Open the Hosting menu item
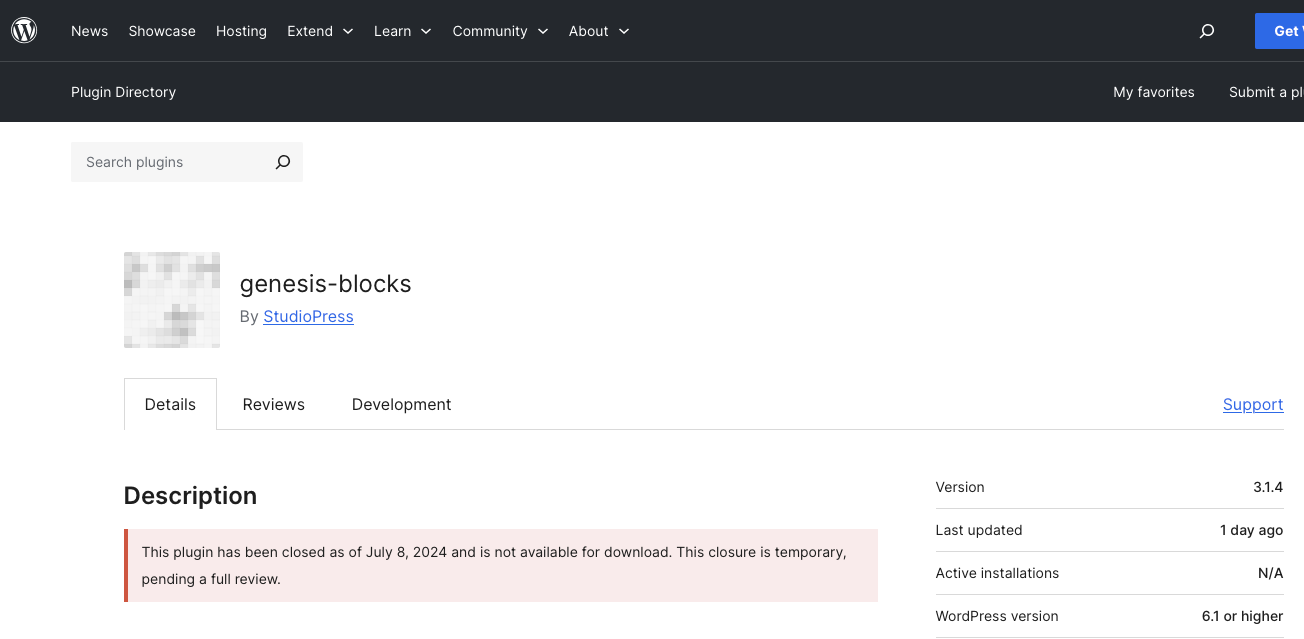The height and width of the screenshot is (639, 1304). tap(241, 31)
